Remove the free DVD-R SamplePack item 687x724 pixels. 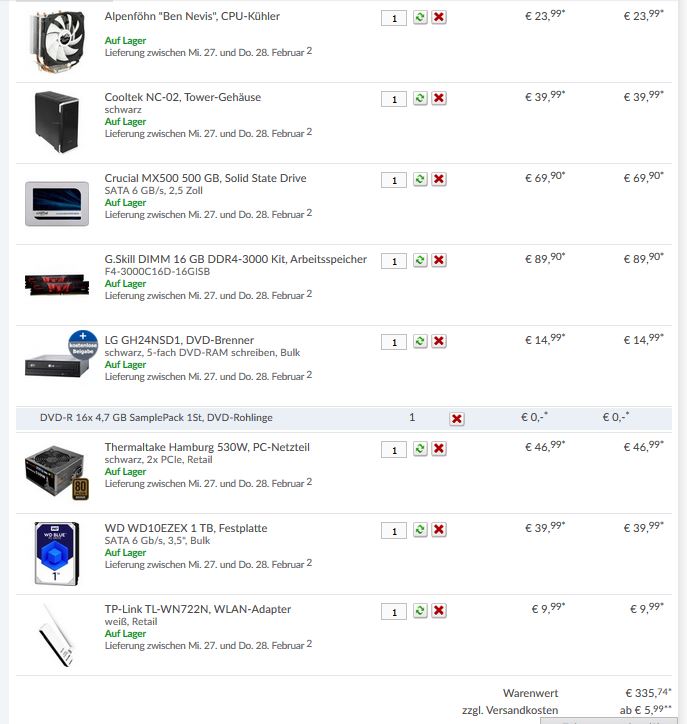457,419
